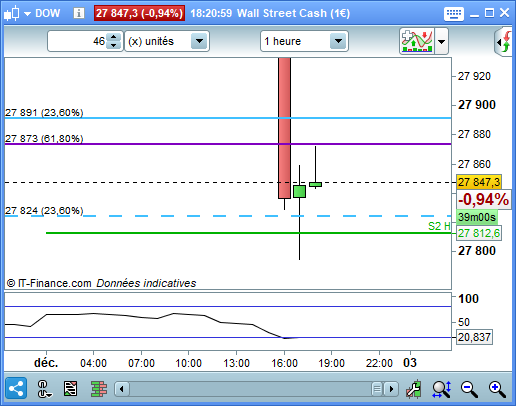Decrease units count with down stepper
Image resolution: width=516 pixels, height=406 pixels.
tap(114, 45)
